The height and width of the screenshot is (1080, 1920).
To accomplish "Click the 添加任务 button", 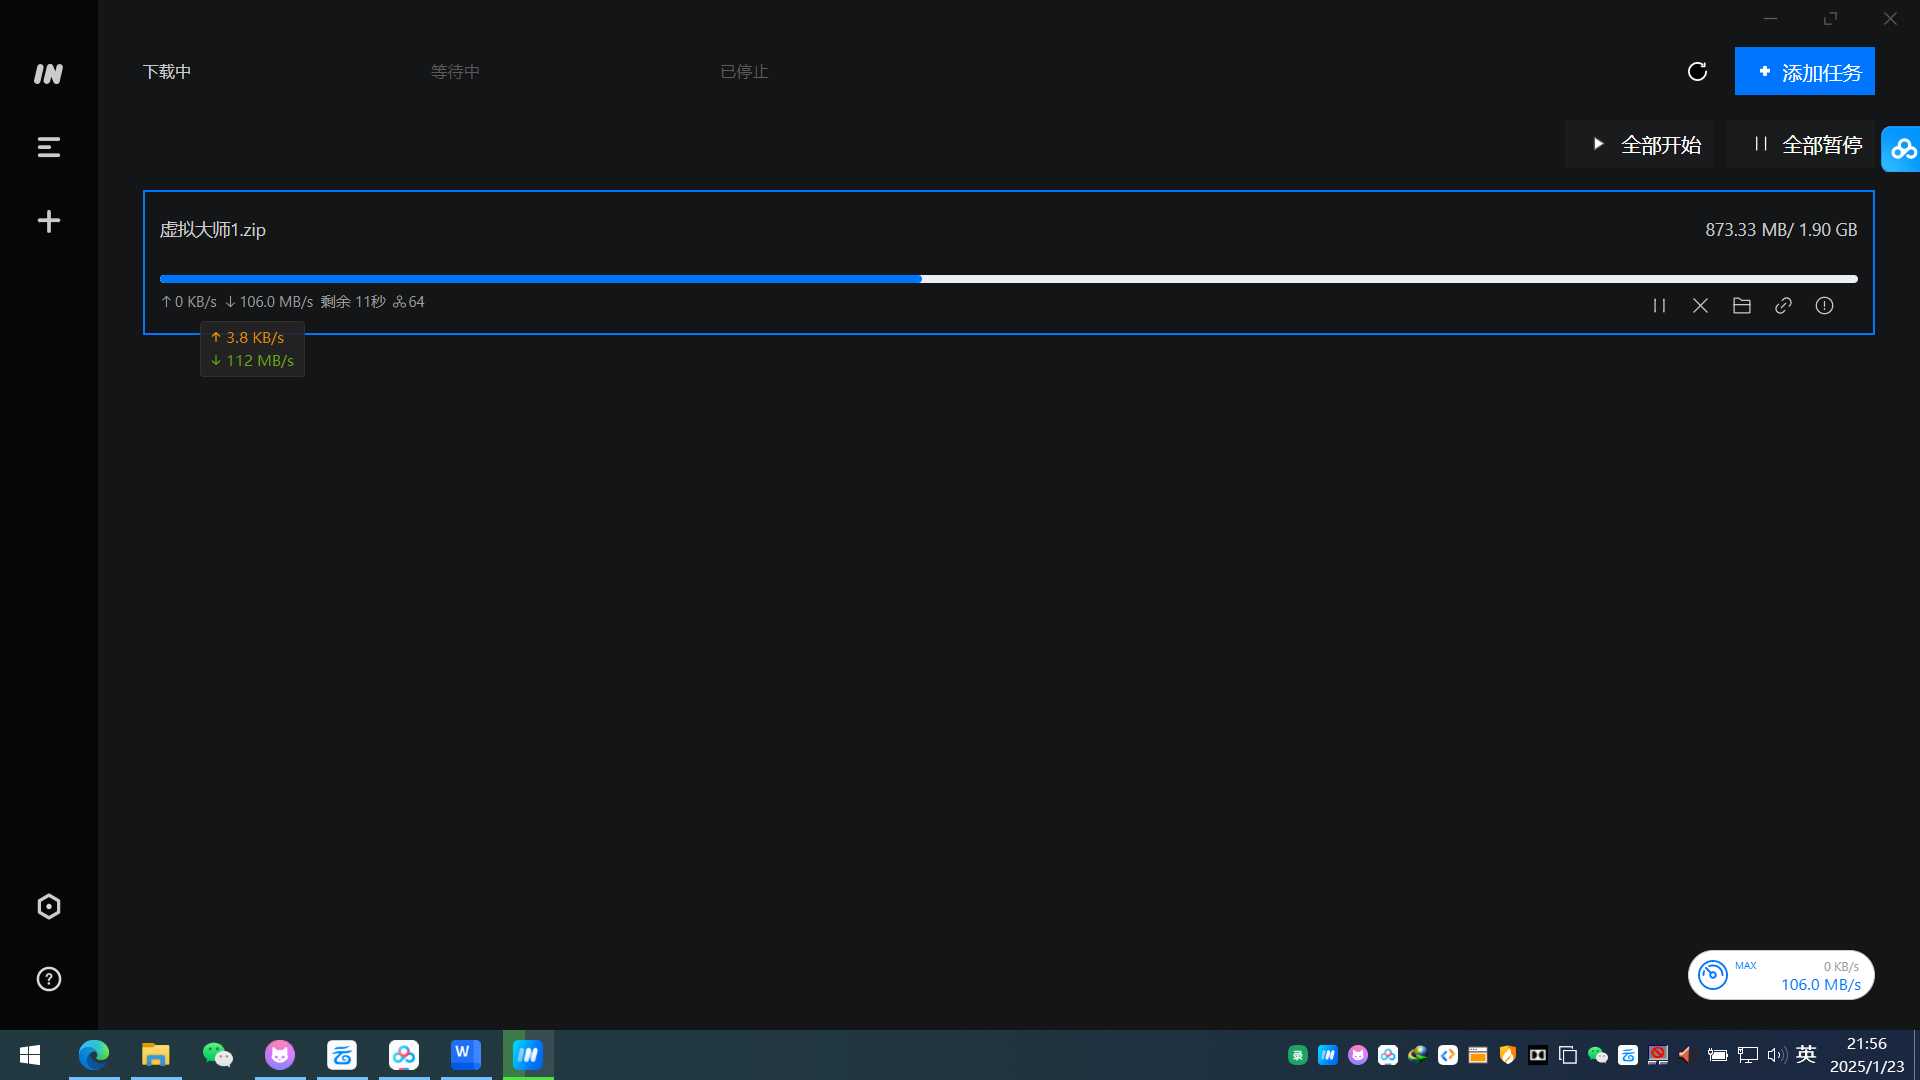I will (x=1804, y=72).
